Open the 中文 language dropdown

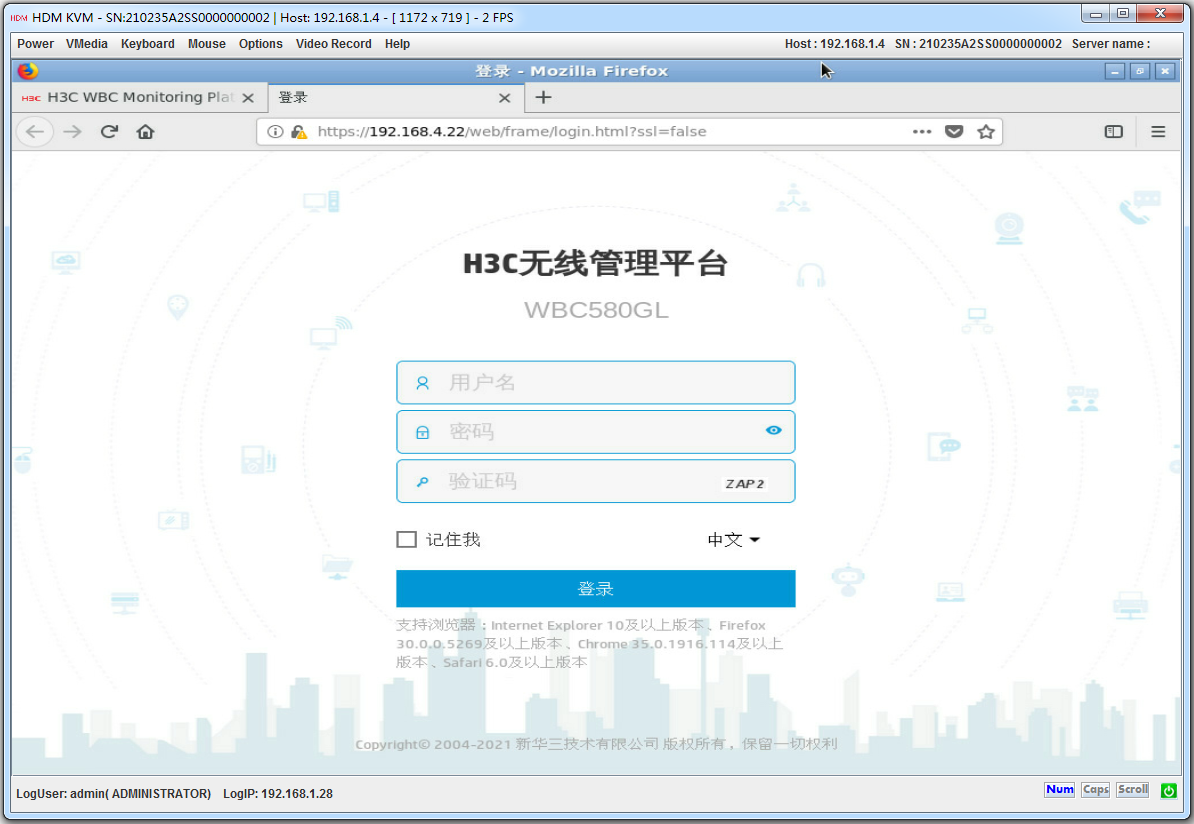733,539
